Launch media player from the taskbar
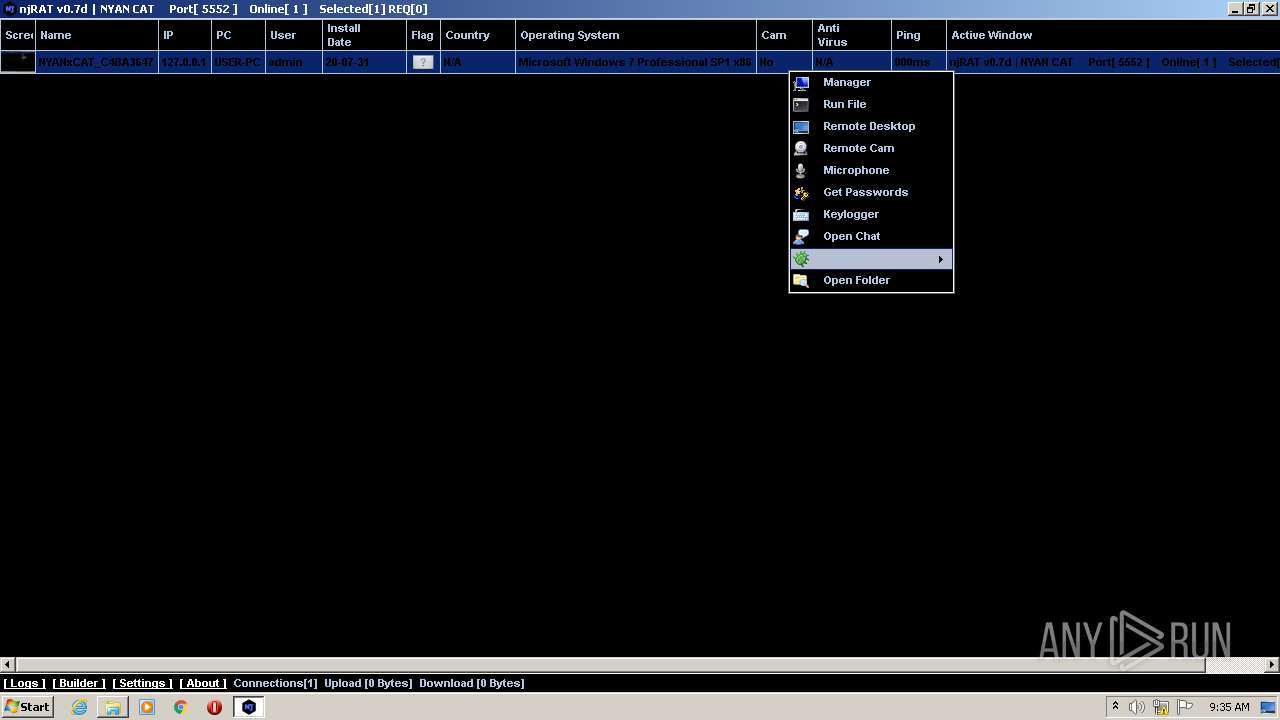Viewport: 1280px width, 720px height. (147, 707)
